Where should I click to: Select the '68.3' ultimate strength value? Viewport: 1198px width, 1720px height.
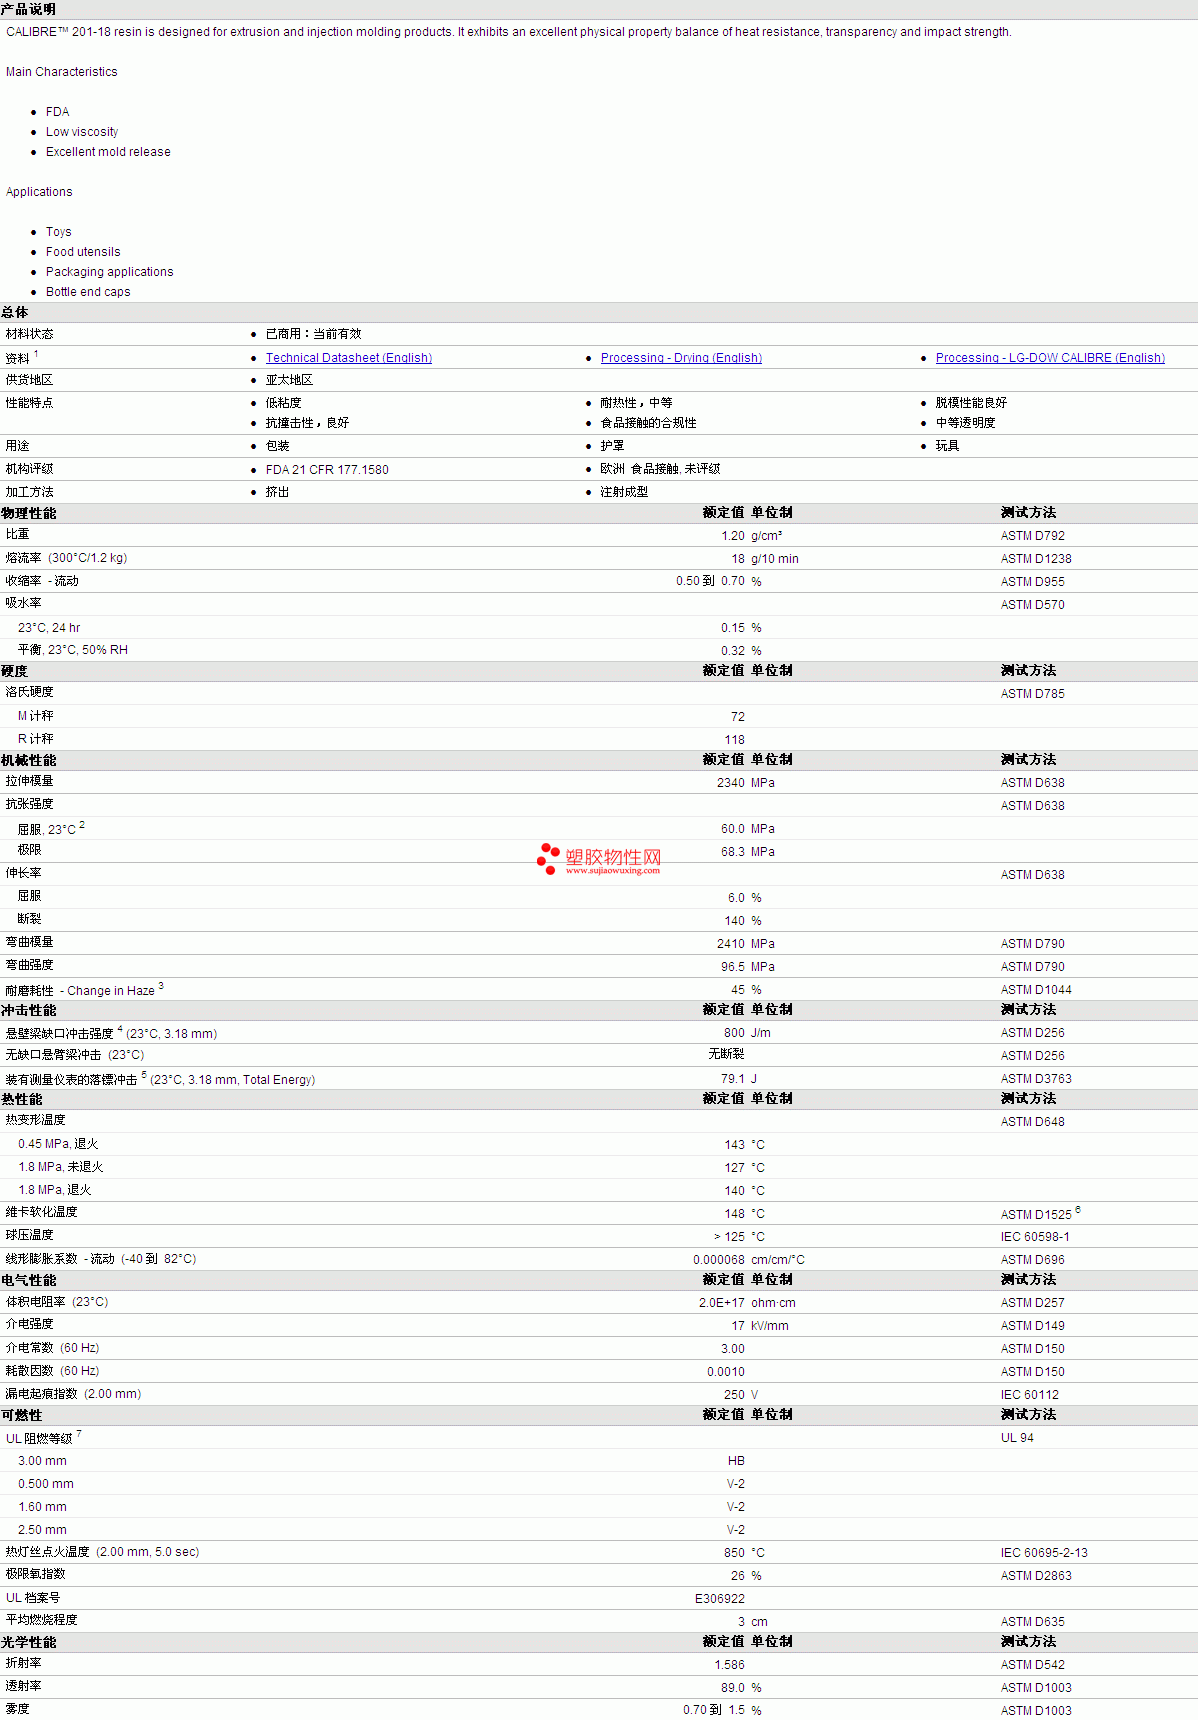tap(733, 852)
